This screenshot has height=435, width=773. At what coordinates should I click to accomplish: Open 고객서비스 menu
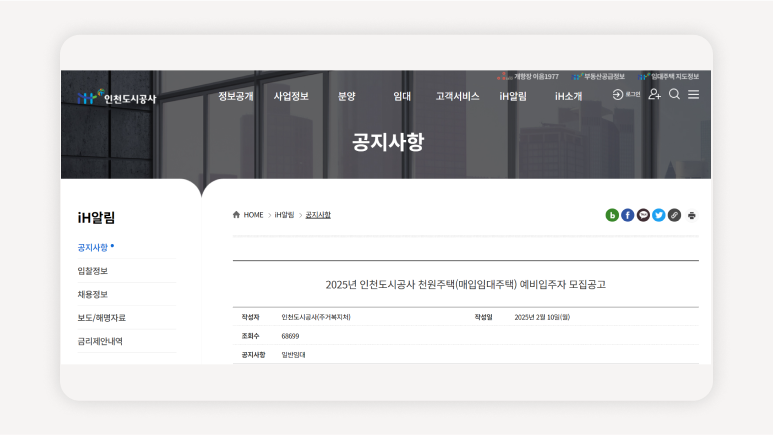[x=457, y=96]
